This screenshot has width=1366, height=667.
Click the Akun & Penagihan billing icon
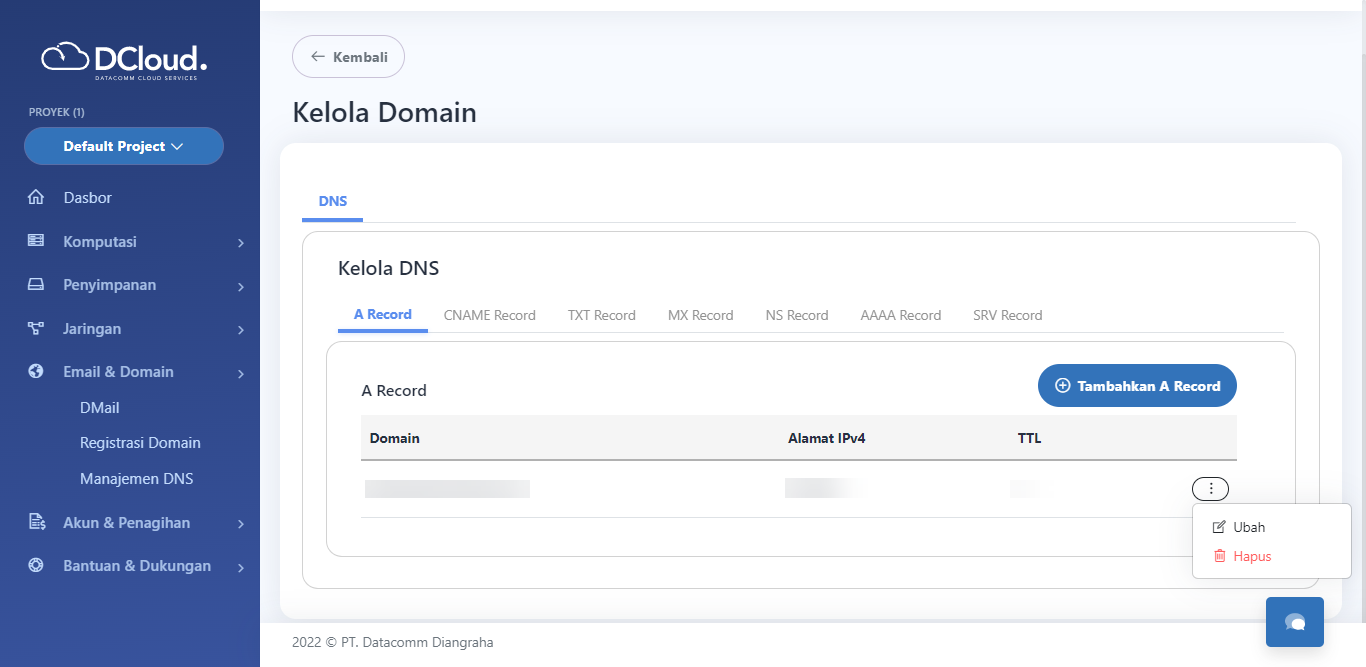(x=36, y=522)
